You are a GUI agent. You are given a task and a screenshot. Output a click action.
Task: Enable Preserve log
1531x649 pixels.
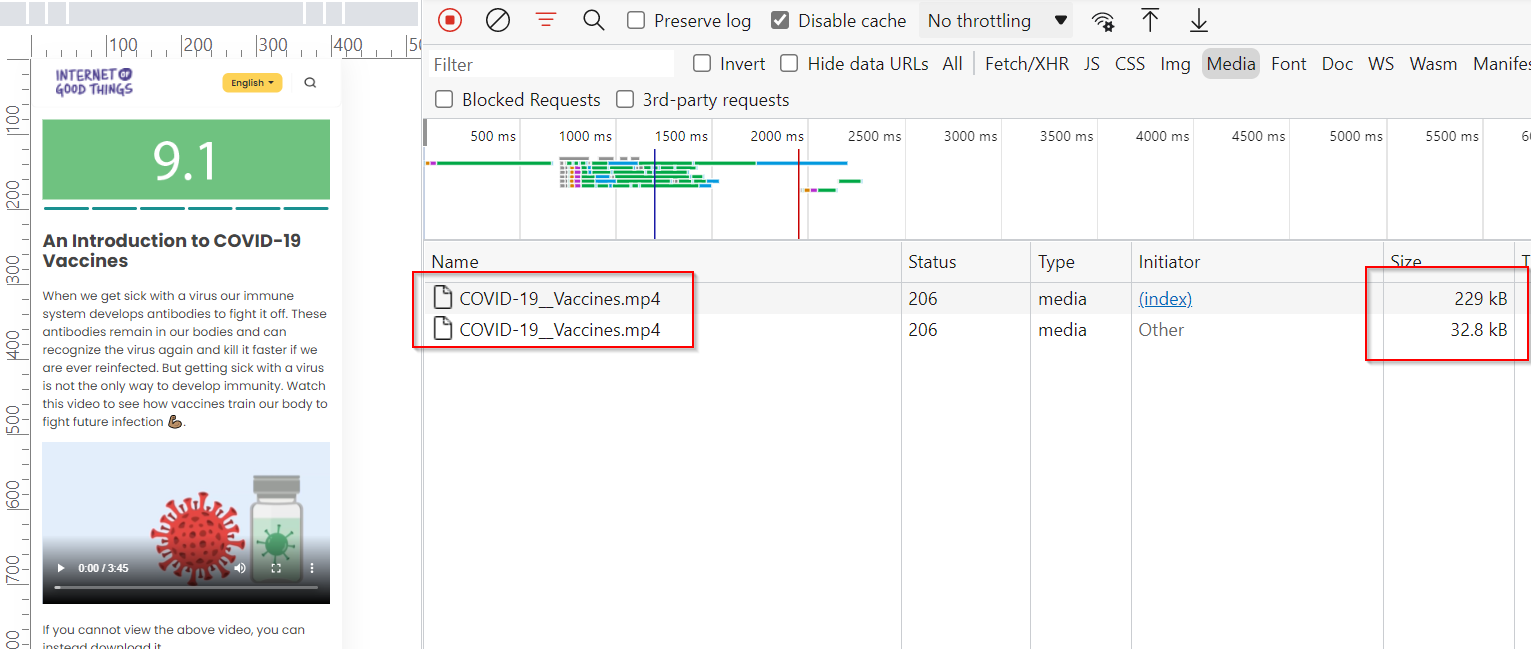coord(636,20)
